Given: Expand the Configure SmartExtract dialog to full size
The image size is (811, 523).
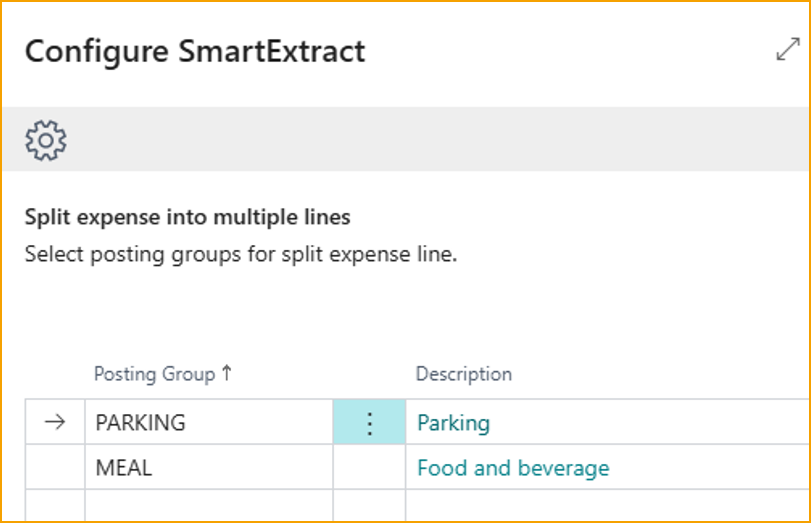Looking at the screenshot, I should click(x=788, y=50).
